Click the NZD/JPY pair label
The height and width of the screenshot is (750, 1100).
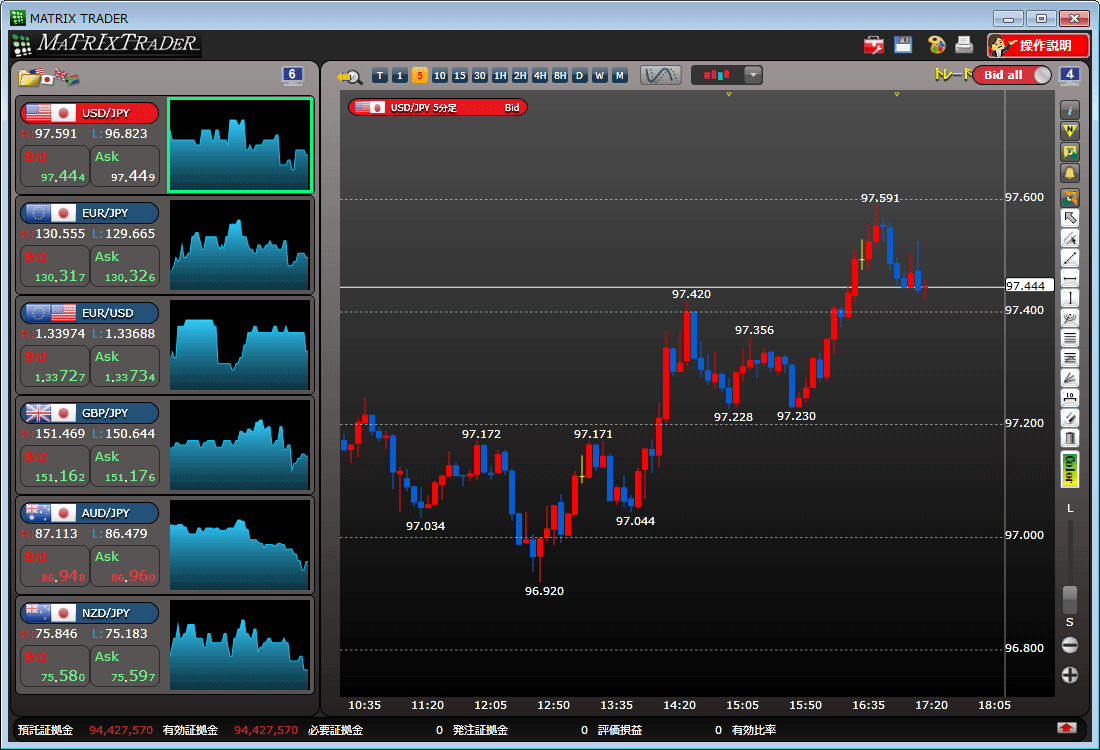90,613
